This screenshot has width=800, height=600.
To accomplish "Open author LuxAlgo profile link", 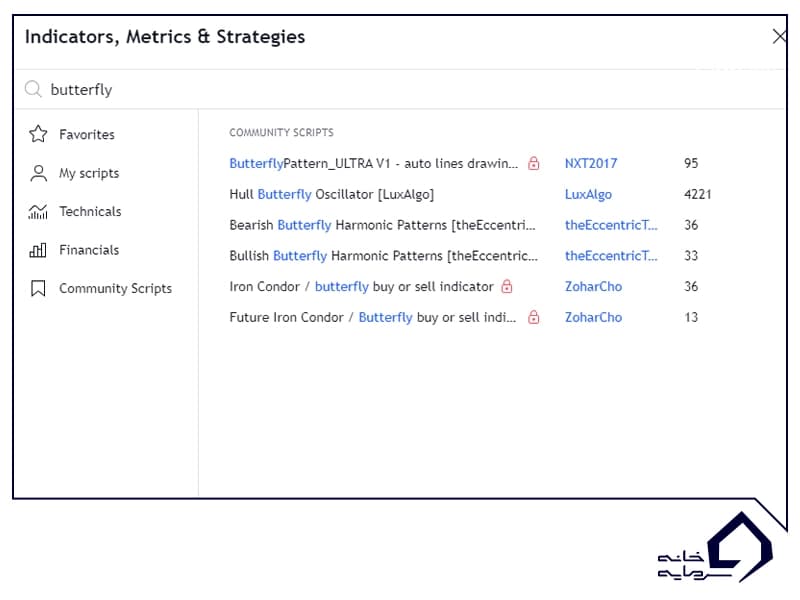I will (588, 194).
